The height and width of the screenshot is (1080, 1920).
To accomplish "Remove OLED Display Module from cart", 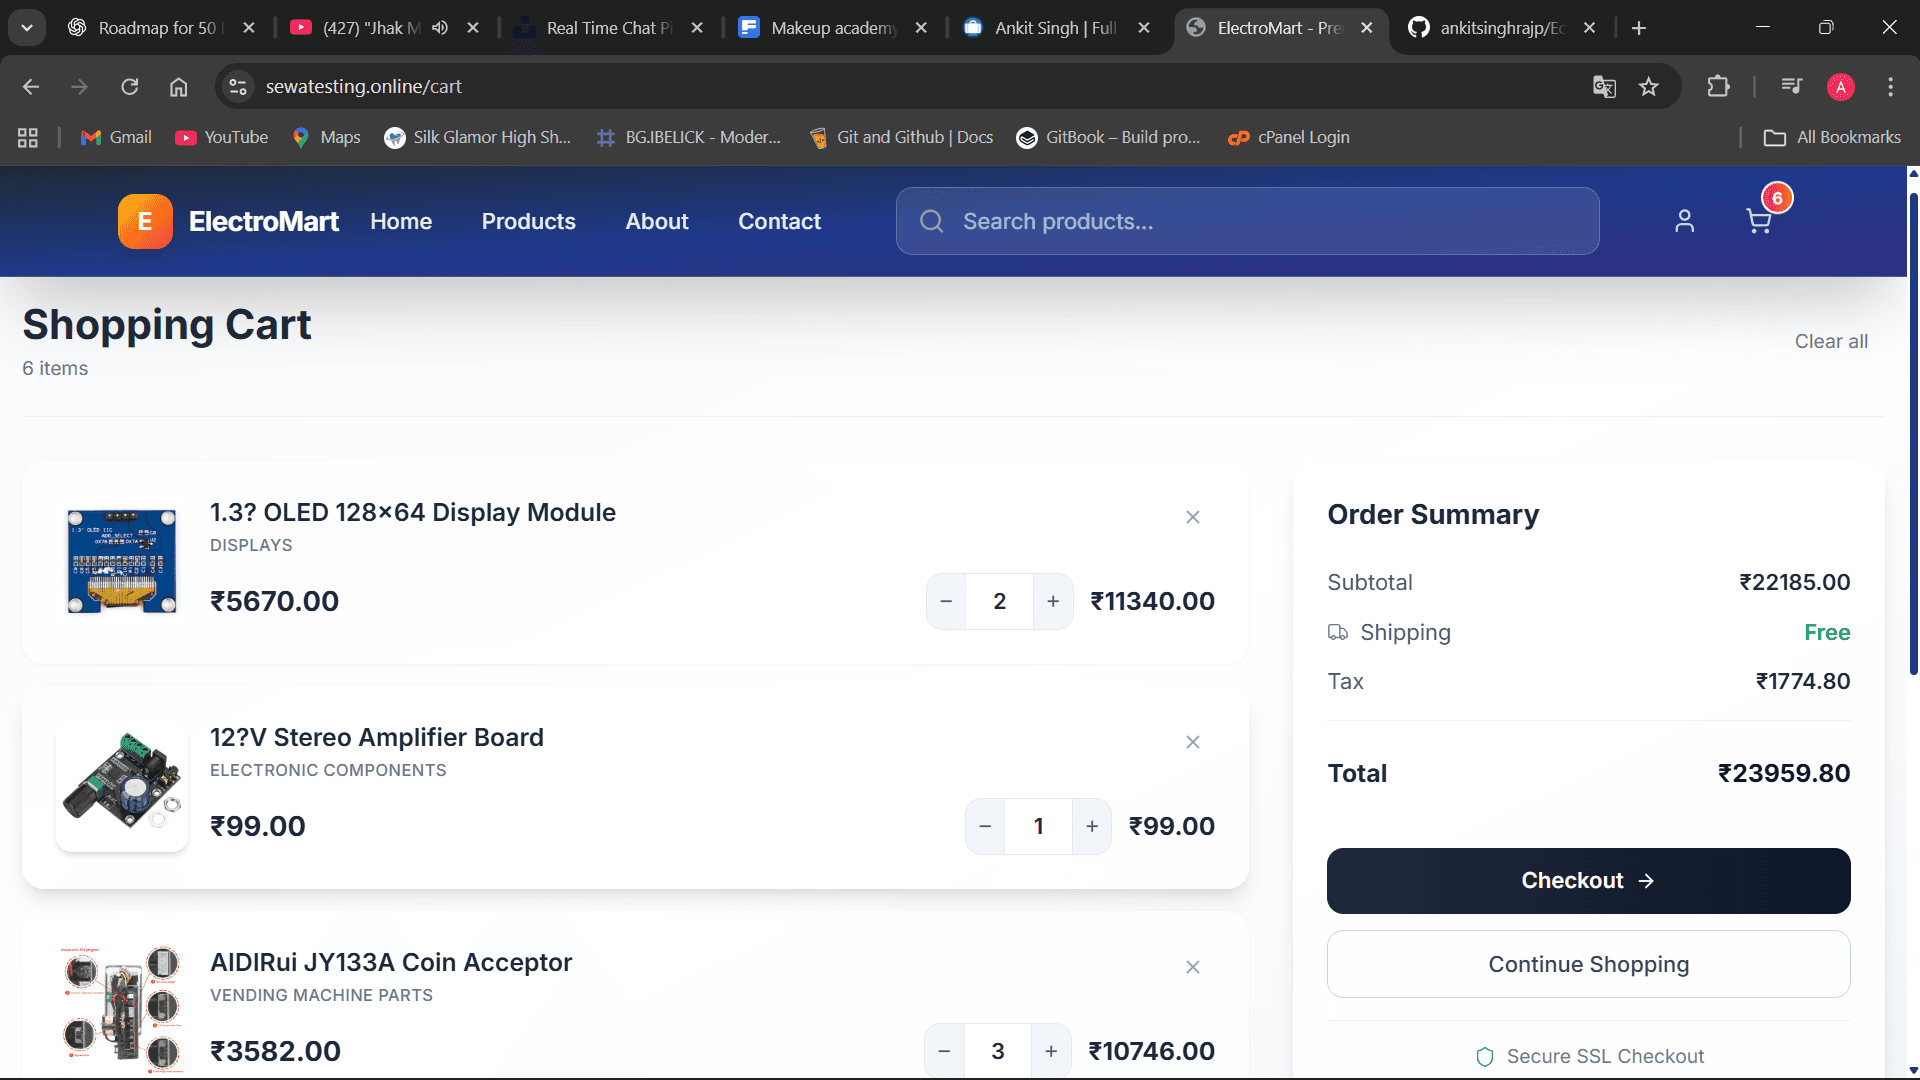I will click(1192, 517).
